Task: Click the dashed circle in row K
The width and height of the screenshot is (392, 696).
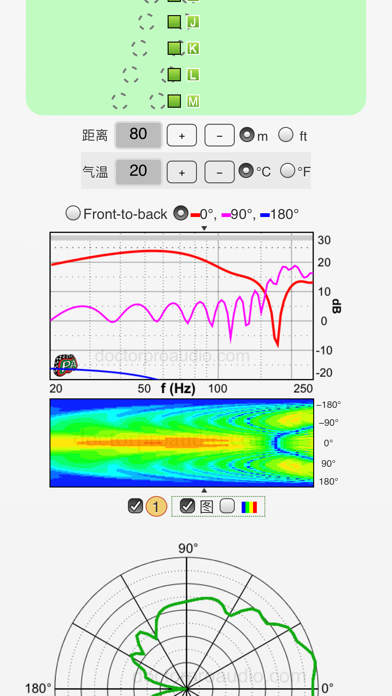Action: (x=139, y=48)
